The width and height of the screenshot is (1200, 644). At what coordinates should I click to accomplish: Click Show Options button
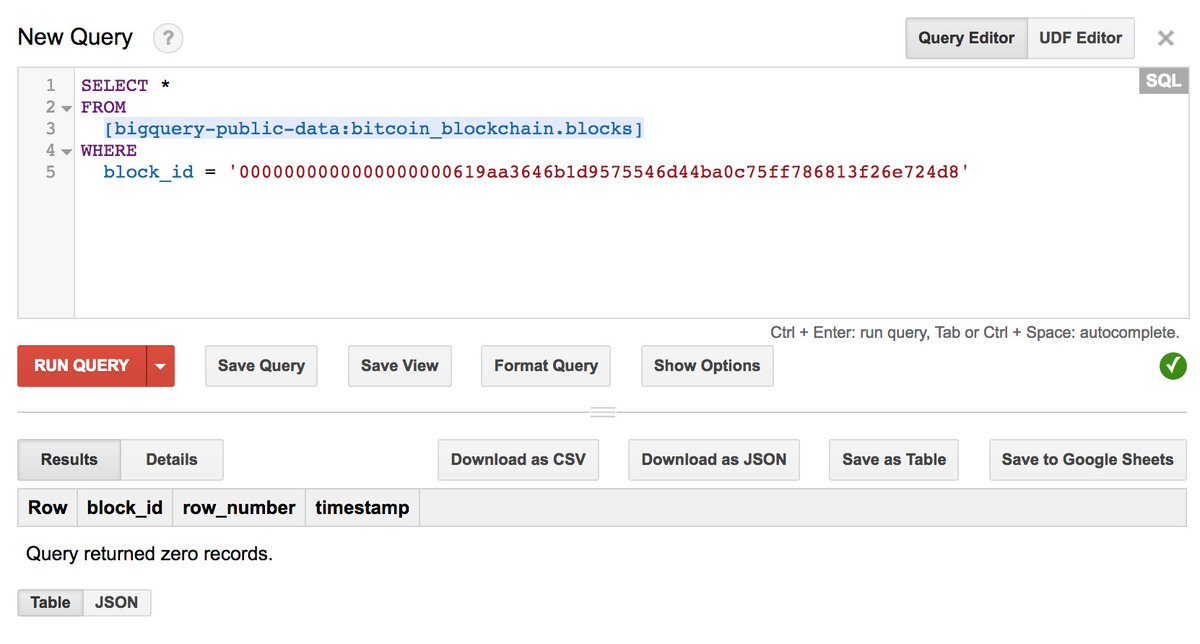click(x=707, y=366)
